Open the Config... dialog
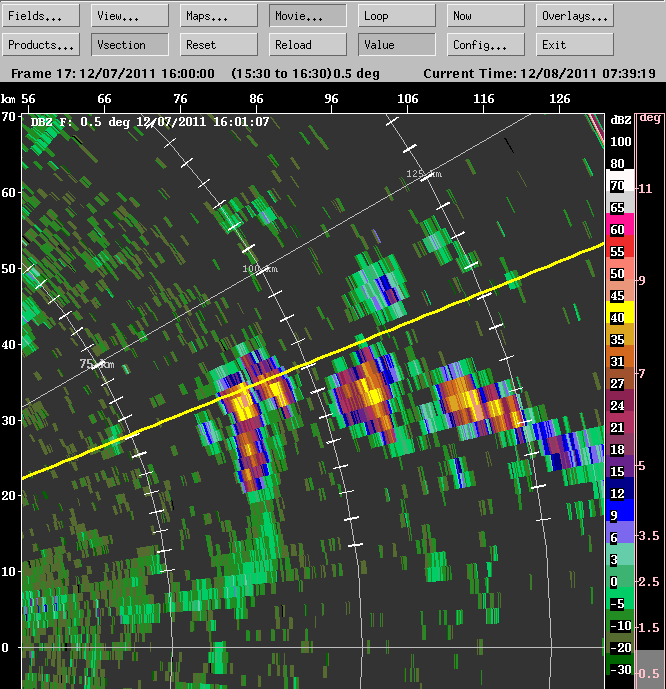 (x=486, y=45)
